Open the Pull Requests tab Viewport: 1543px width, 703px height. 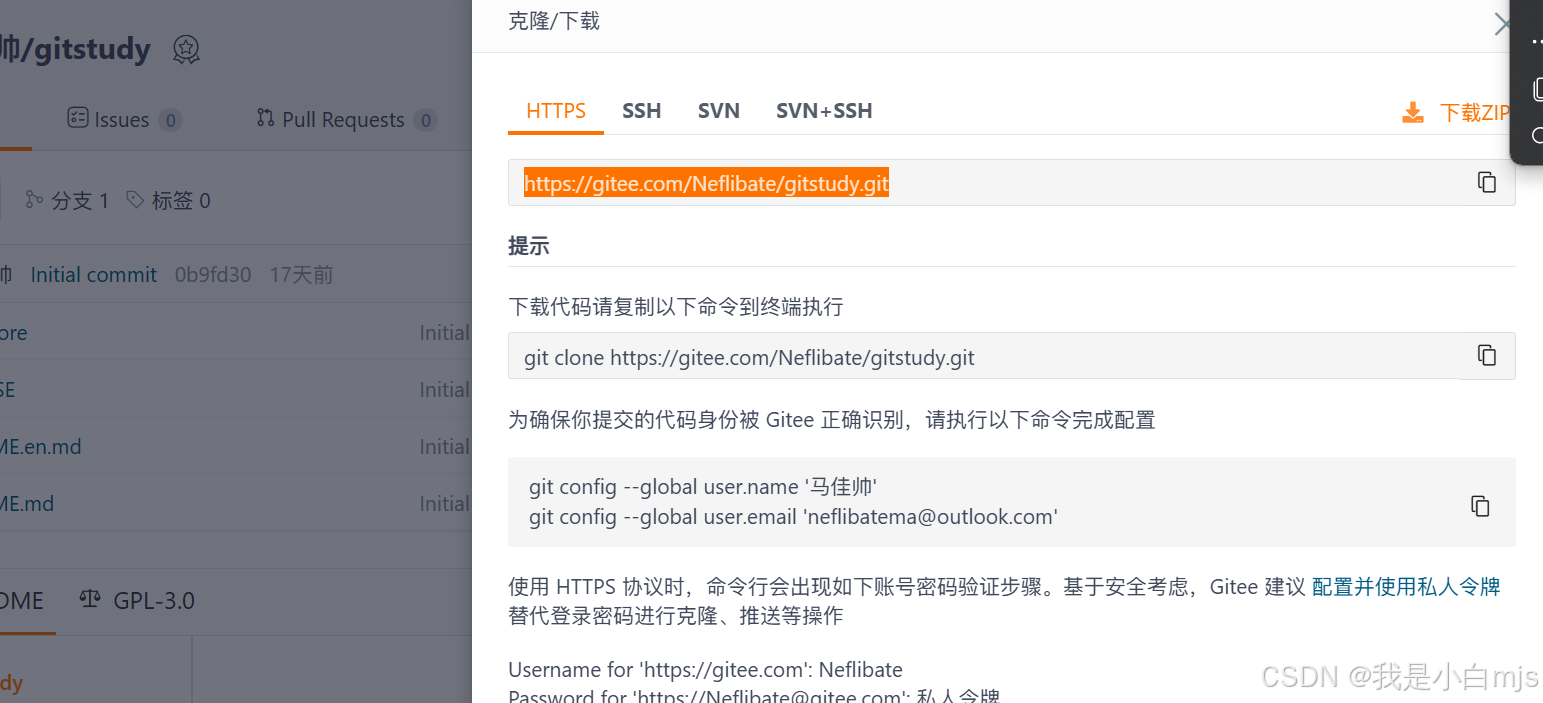point(345,120)
